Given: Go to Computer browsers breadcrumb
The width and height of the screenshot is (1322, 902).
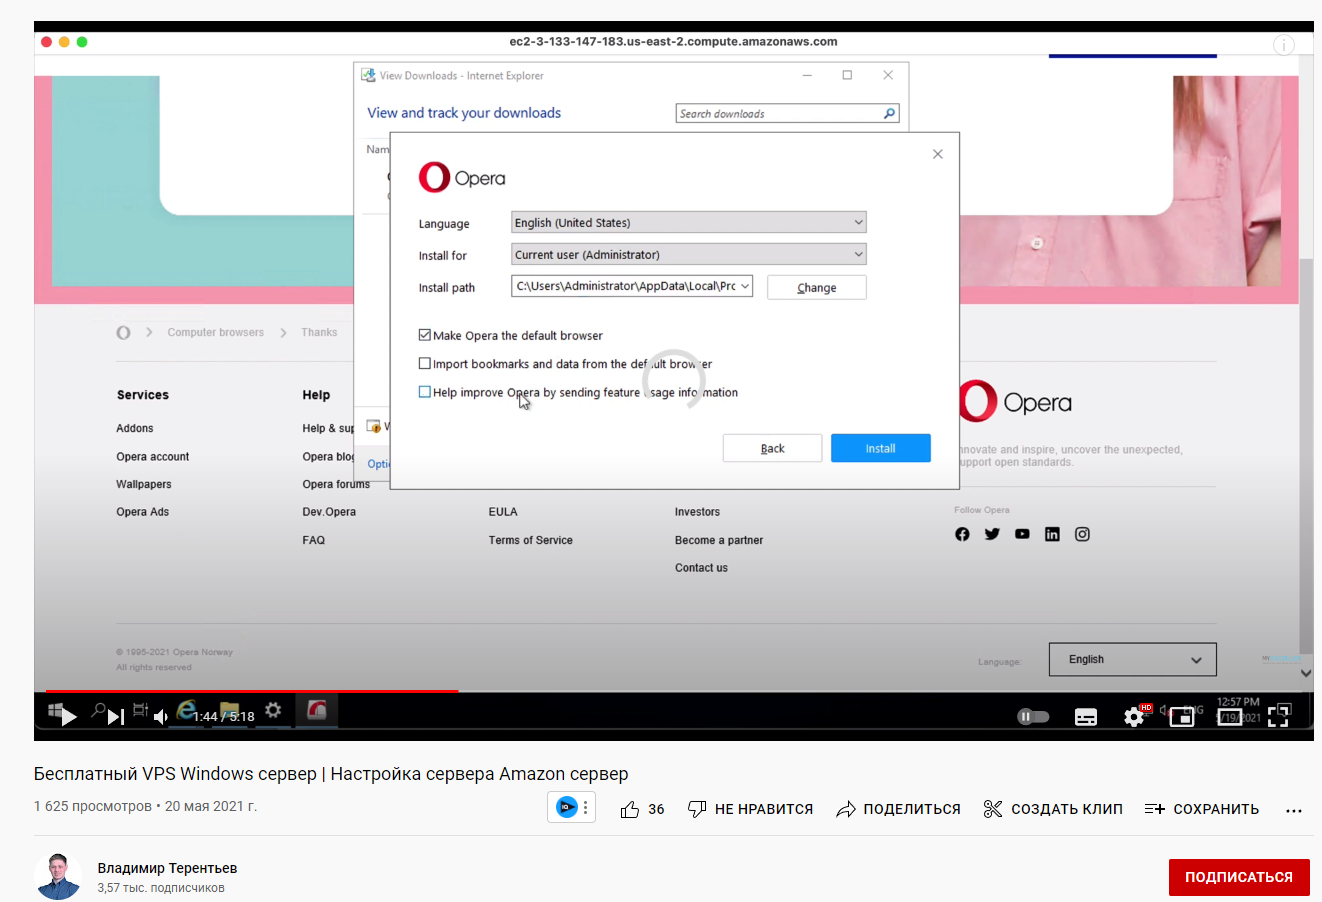Looking at the screenshot, I should [216, 333].
